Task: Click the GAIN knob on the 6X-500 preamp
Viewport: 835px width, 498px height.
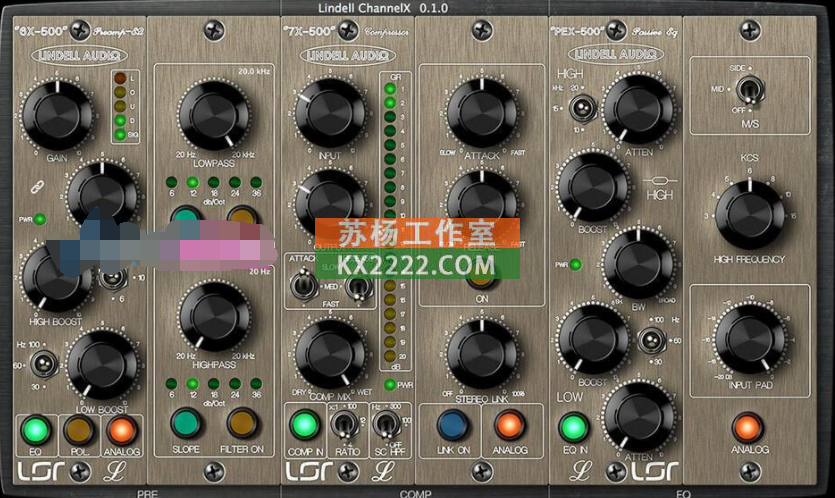Action: [56, 115]
